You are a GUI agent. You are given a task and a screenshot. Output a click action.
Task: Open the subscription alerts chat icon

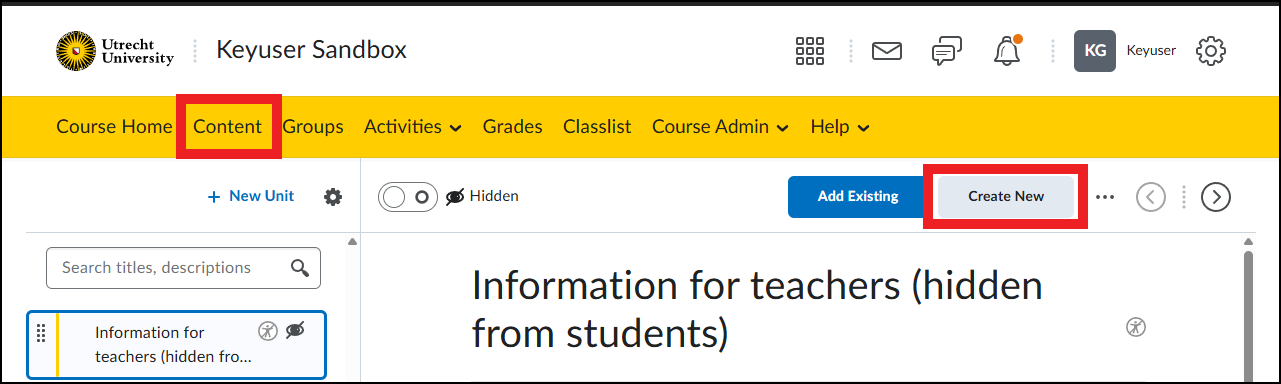point(946,51)
